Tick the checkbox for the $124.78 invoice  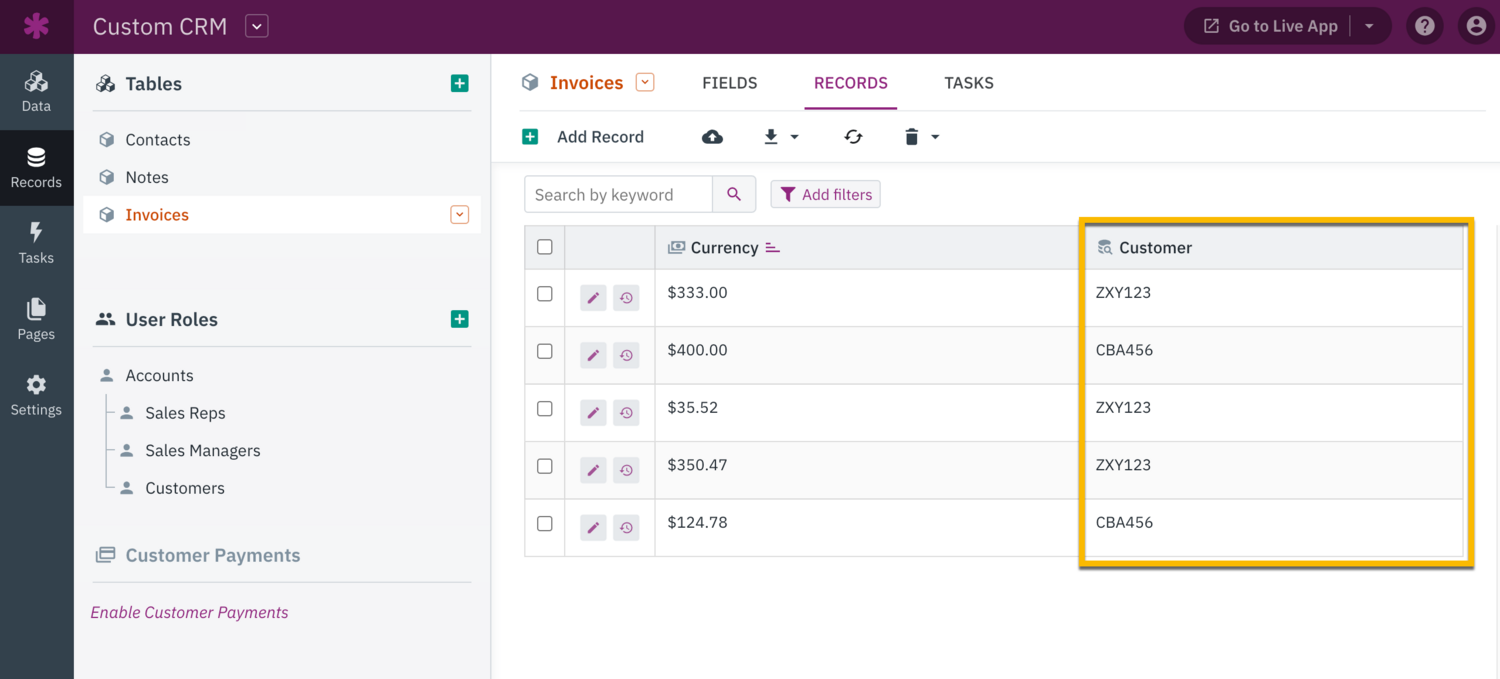544,523
